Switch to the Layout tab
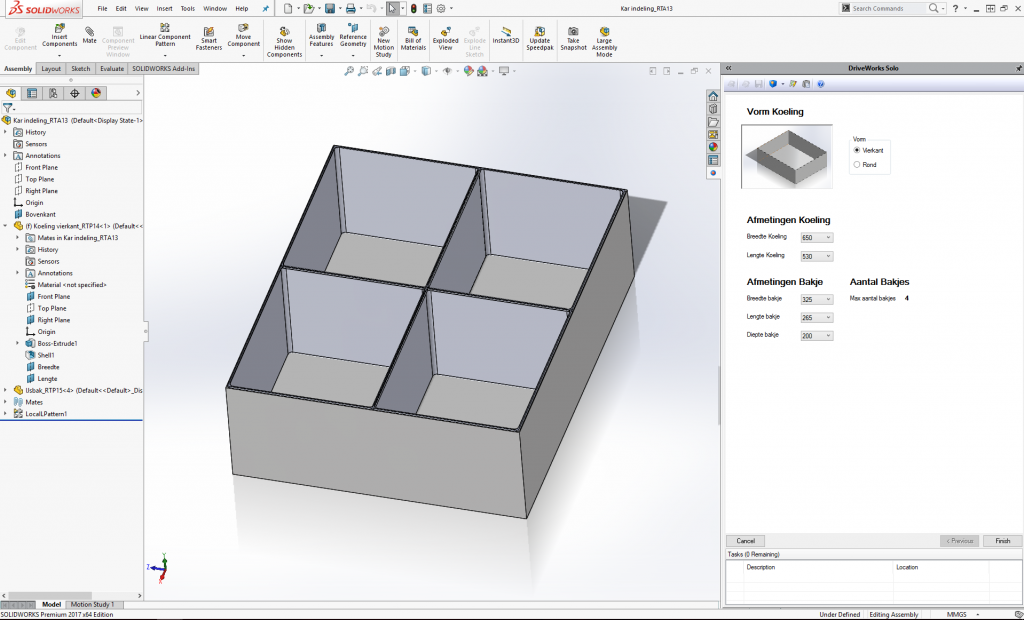 (51, 69)
